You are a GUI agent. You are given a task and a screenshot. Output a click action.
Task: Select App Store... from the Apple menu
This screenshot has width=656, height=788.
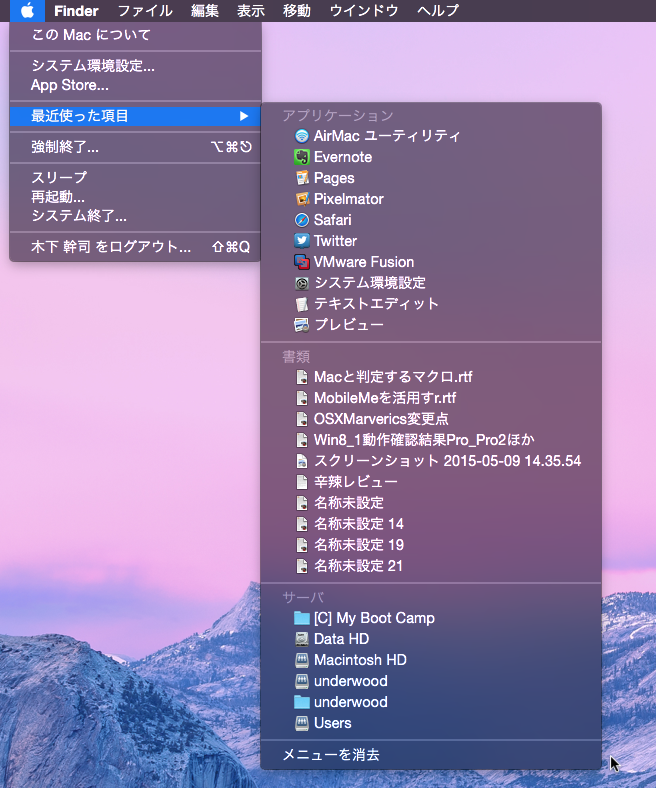click(x=135, y=85)
